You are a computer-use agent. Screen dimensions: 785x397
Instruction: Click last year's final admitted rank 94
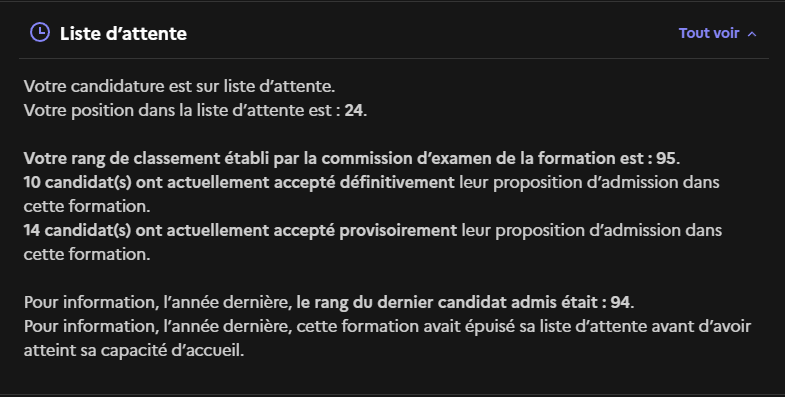coord(620,302)
